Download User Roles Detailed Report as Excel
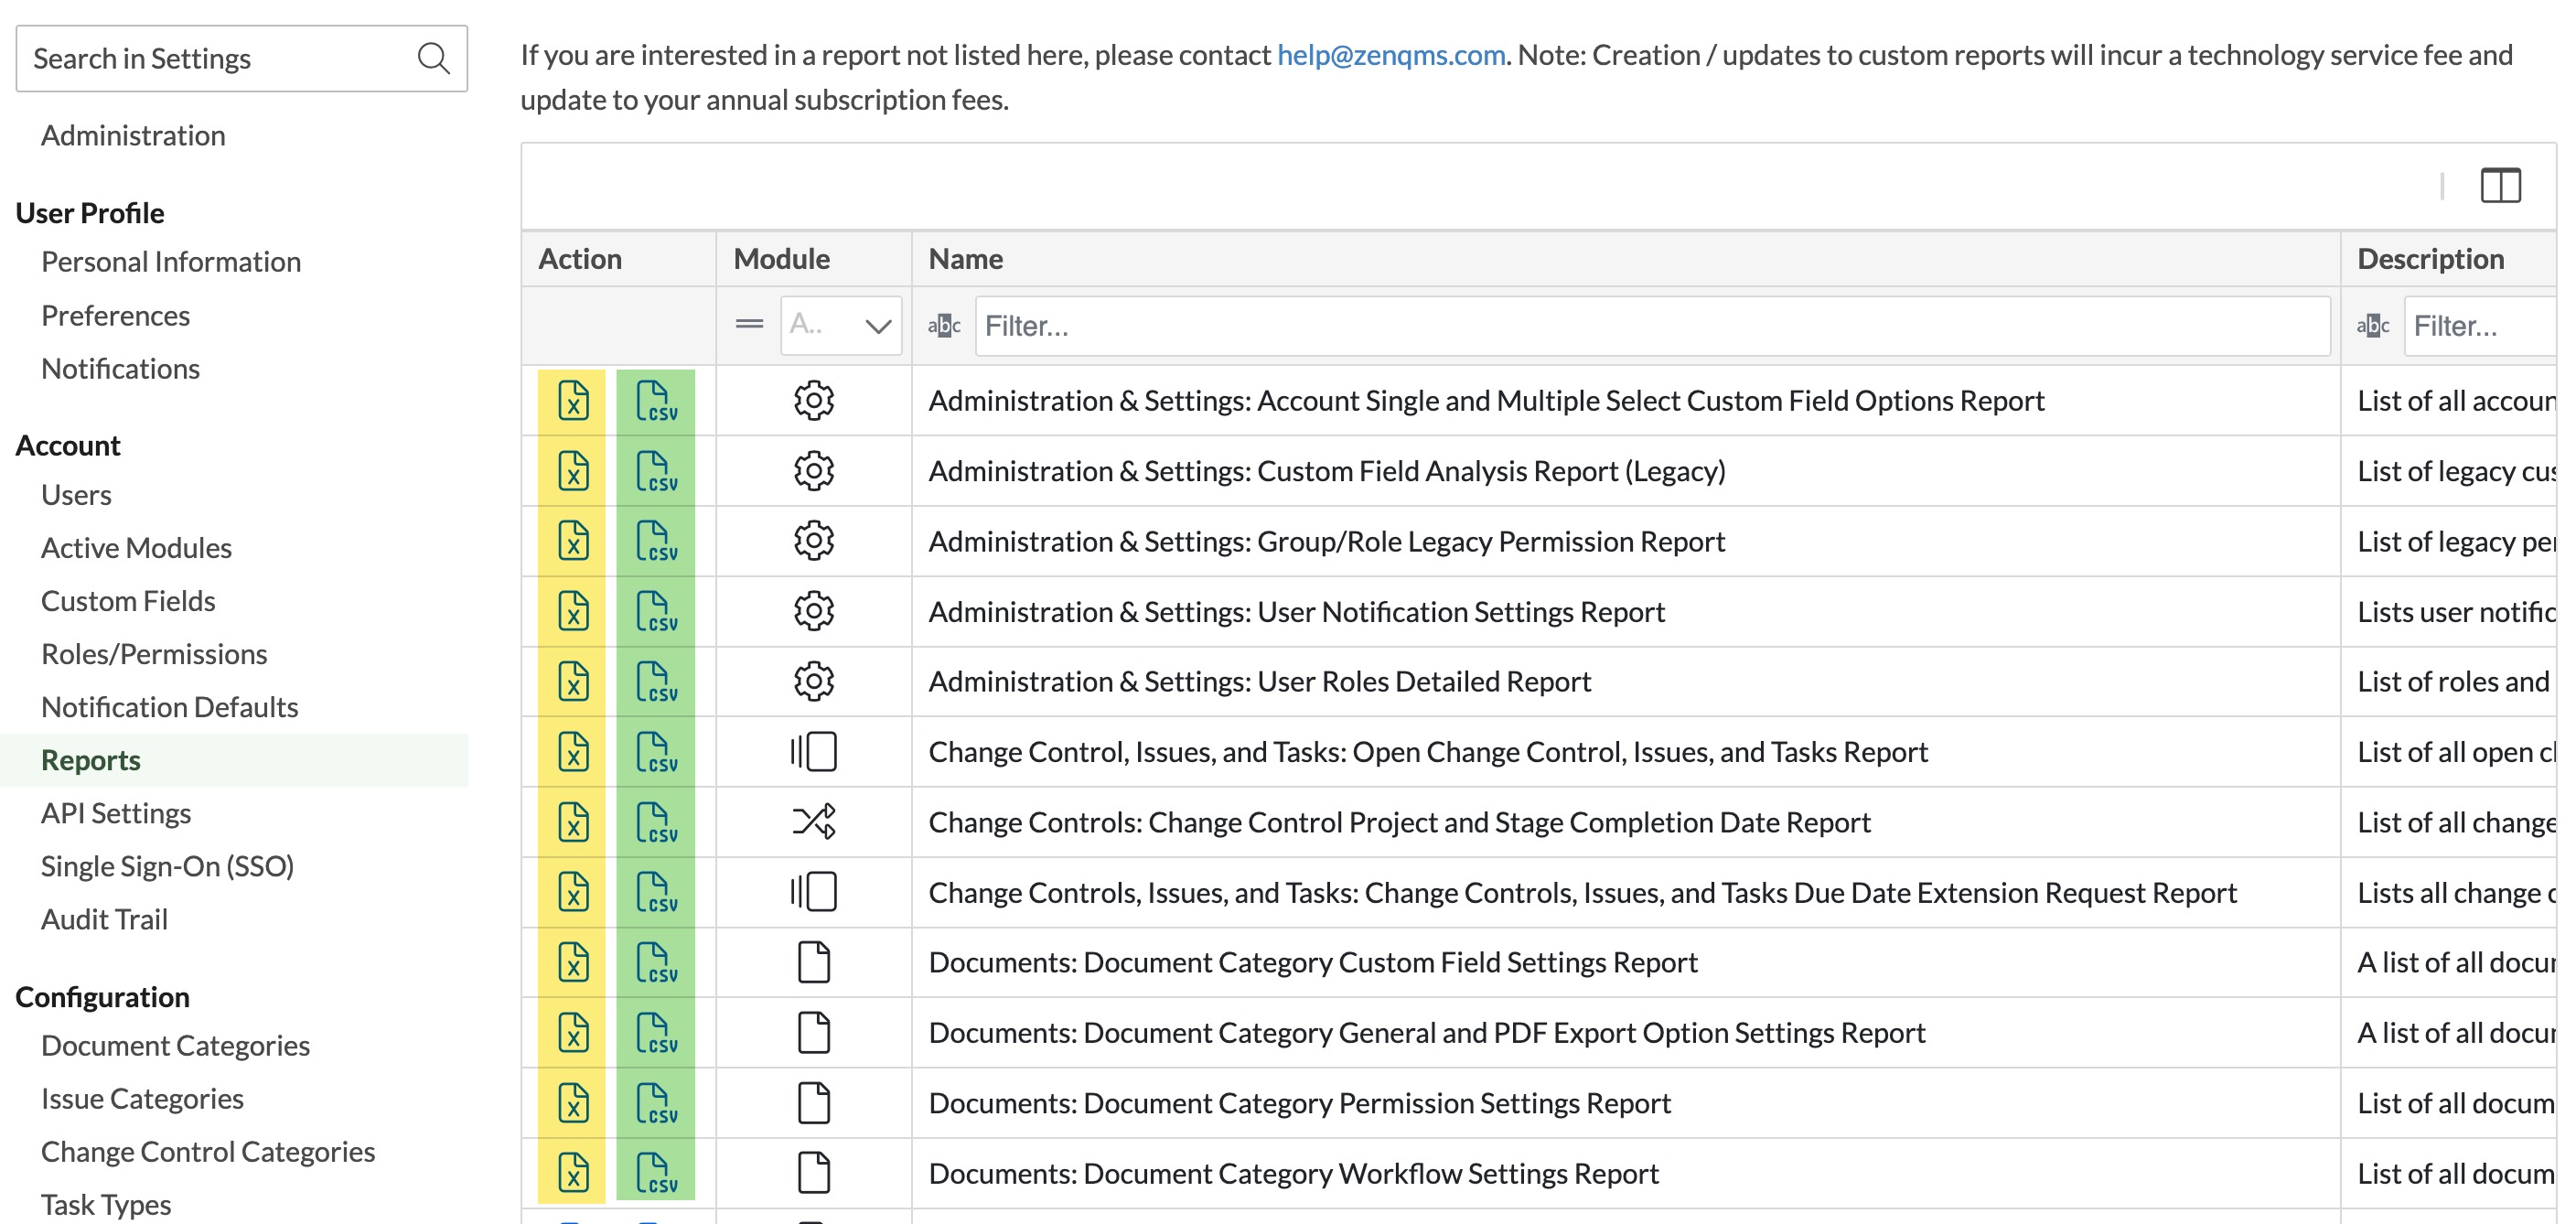Screen dimensions: 2576x1224 572,682
